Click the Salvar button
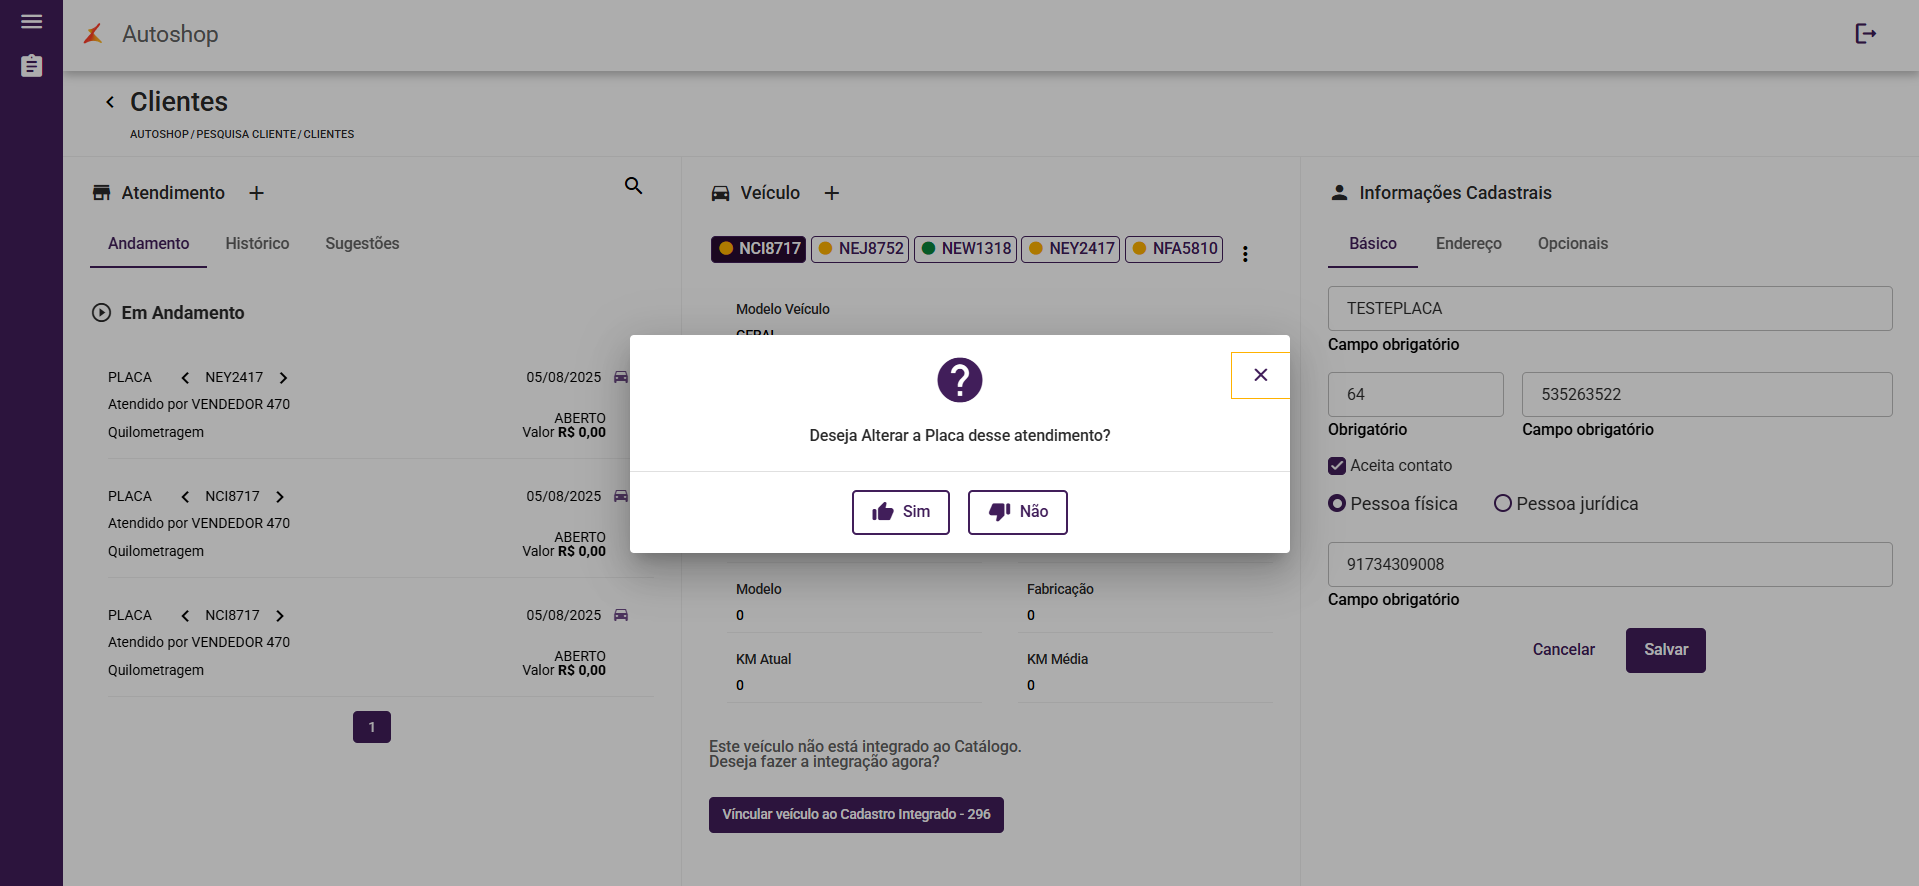 click(x=1665, y=650)
